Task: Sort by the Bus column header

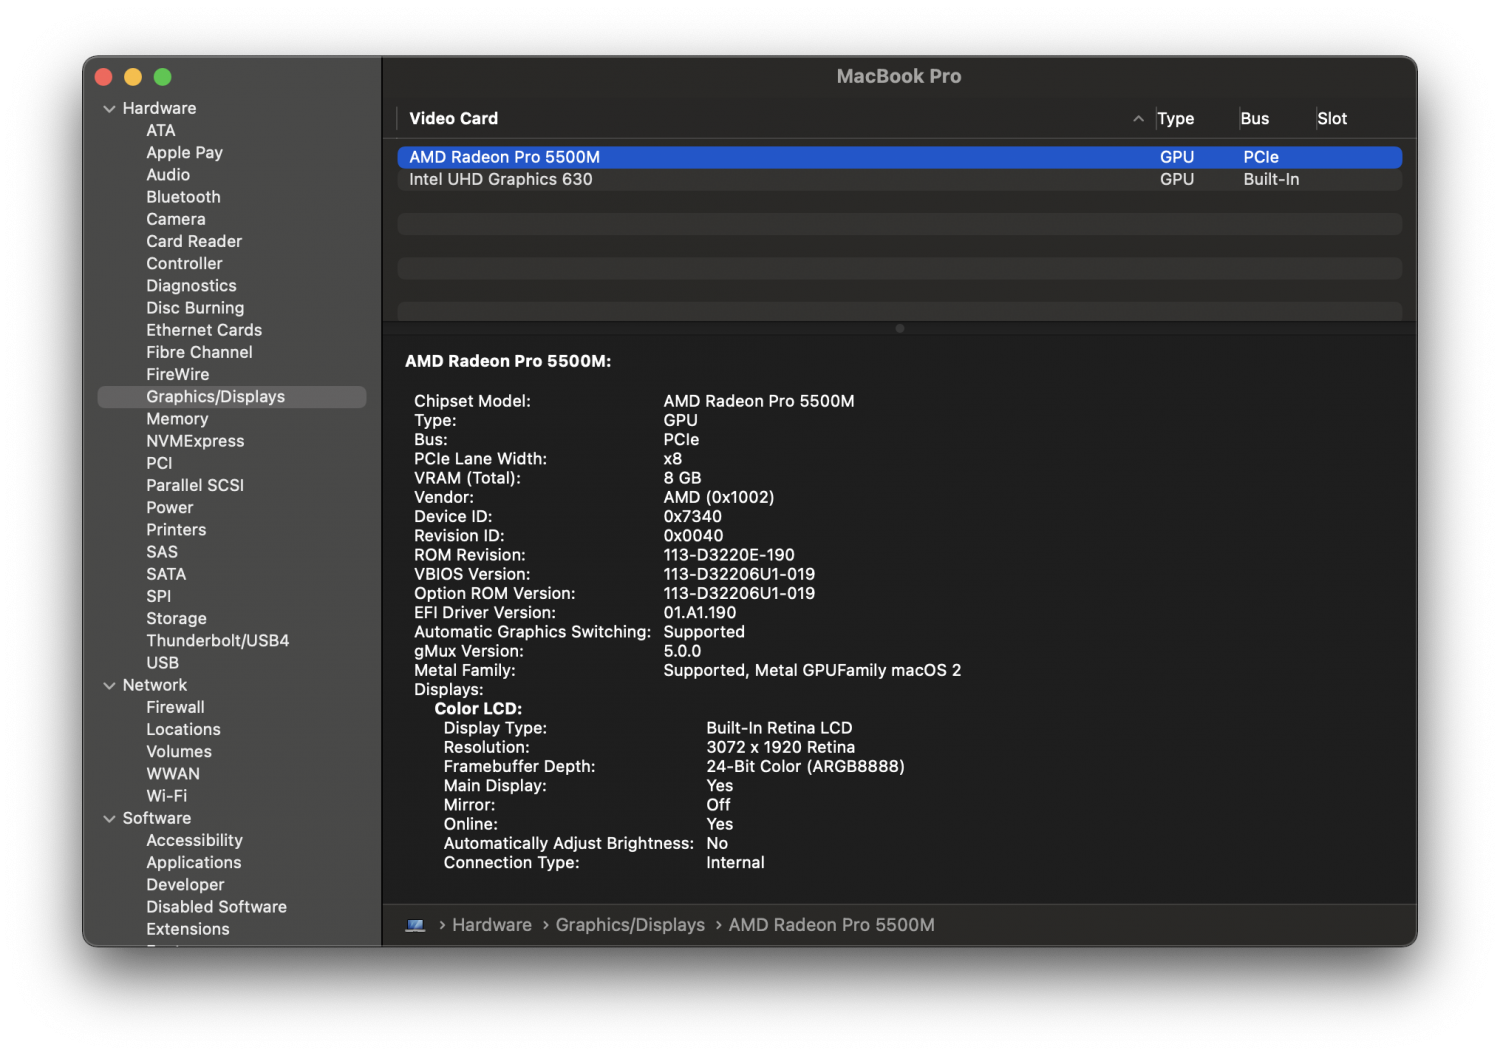Action: (x=1254, y=119)
